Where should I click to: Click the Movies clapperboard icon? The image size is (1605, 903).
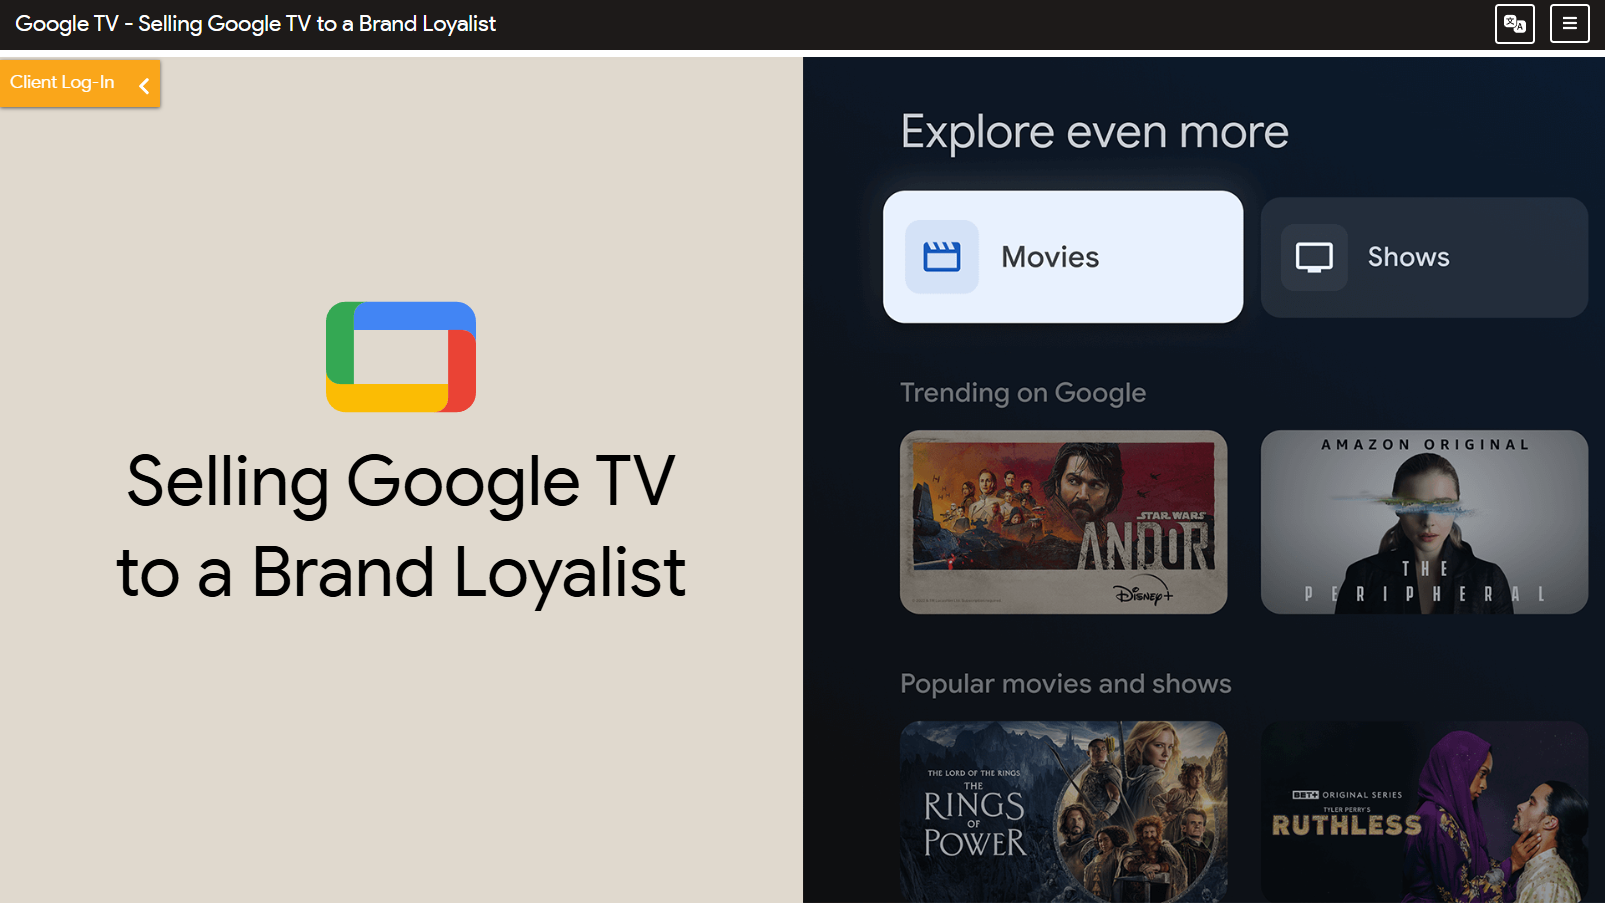pos(941,257)
